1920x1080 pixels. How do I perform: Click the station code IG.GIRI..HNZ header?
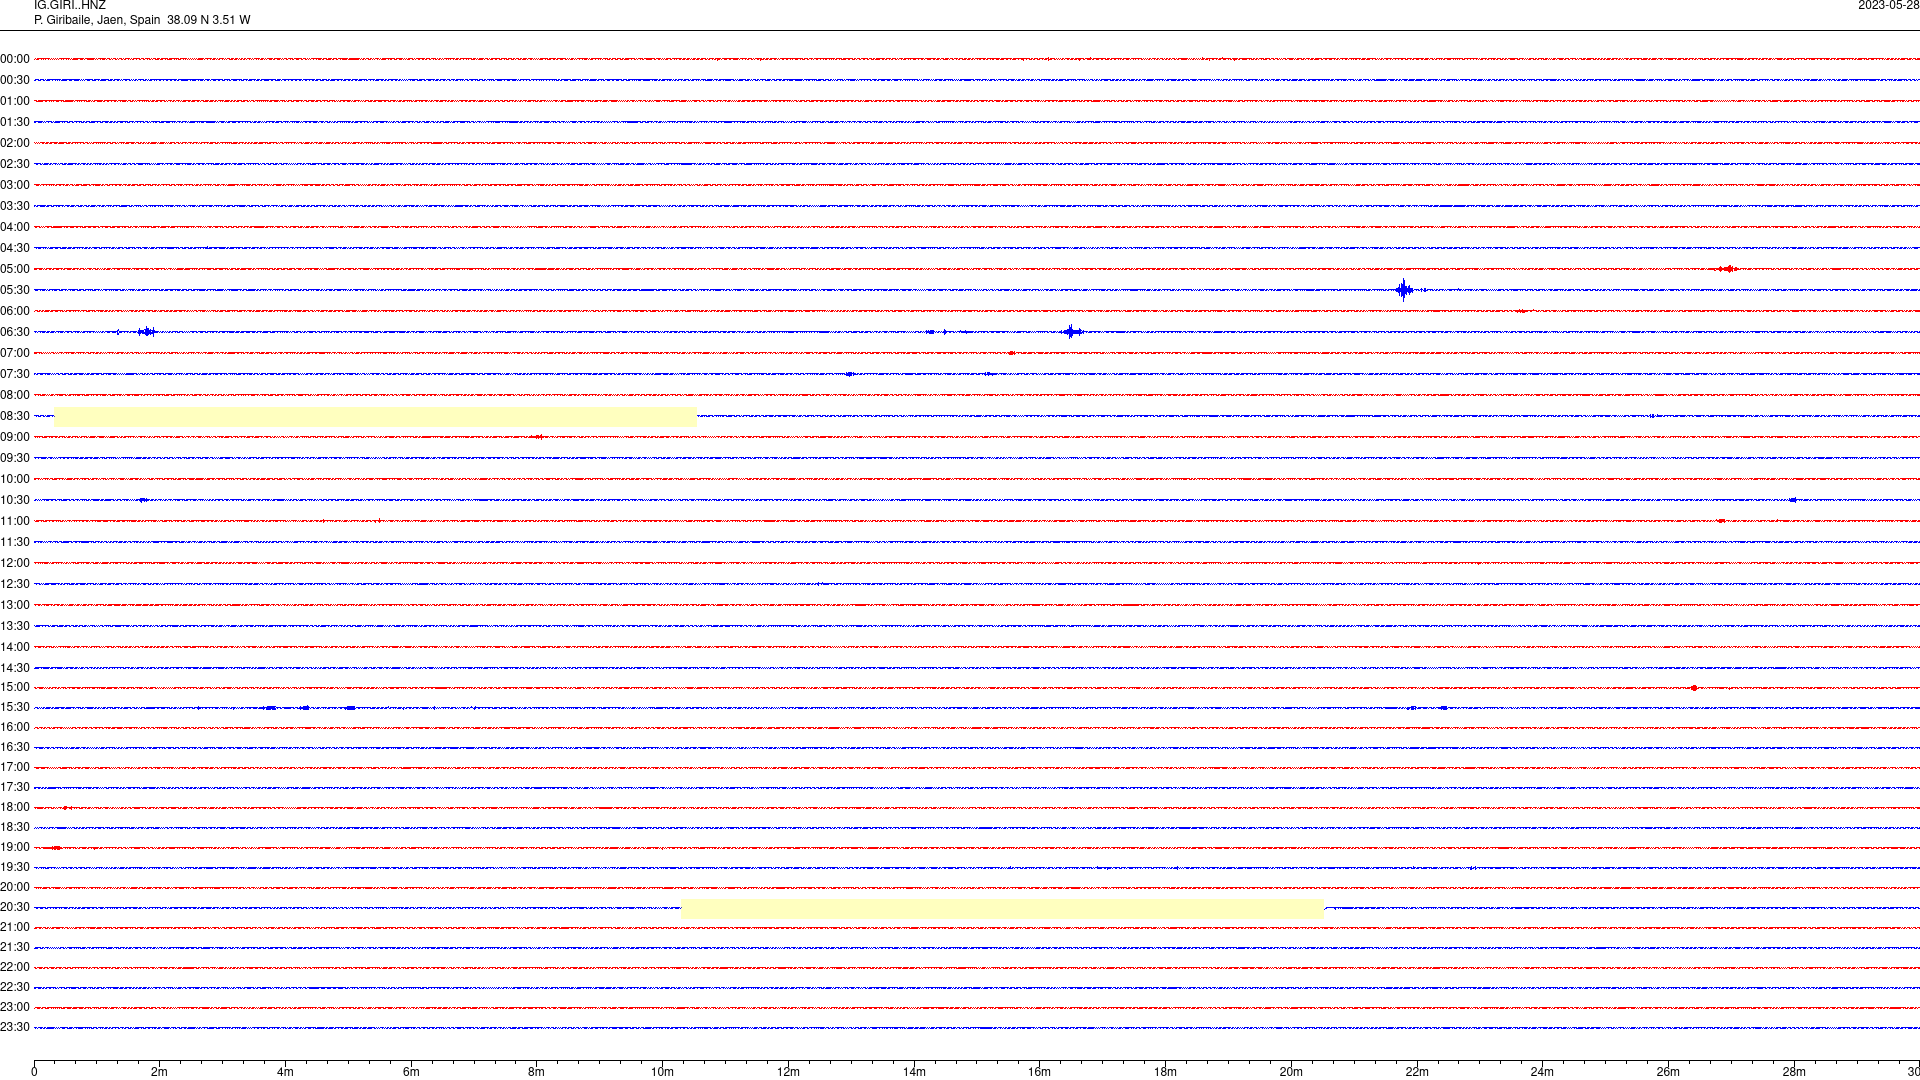click(x=69, y=6)
